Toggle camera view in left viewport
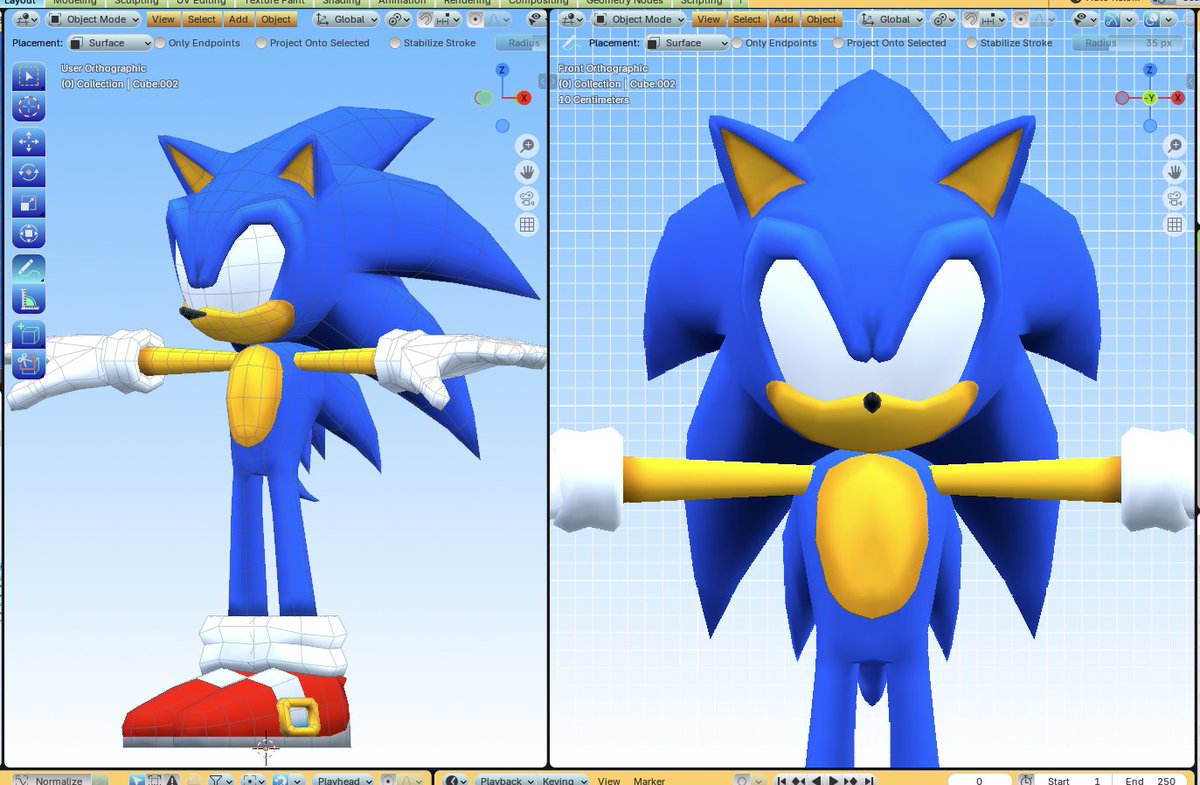Image resolution: width=1200 pixels, height=785 pixels. pos(527,198)
